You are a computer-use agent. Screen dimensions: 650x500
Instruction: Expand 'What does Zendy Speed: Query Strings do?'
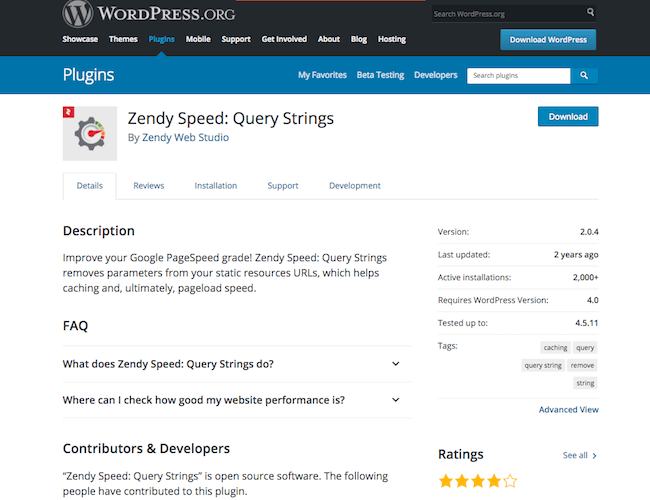tap(237, 364)
